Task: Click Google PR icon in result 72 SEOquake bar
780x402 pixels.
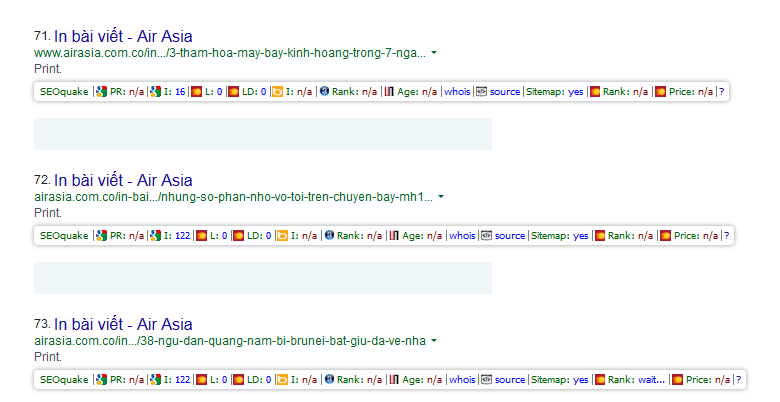Action: [102, 236]
